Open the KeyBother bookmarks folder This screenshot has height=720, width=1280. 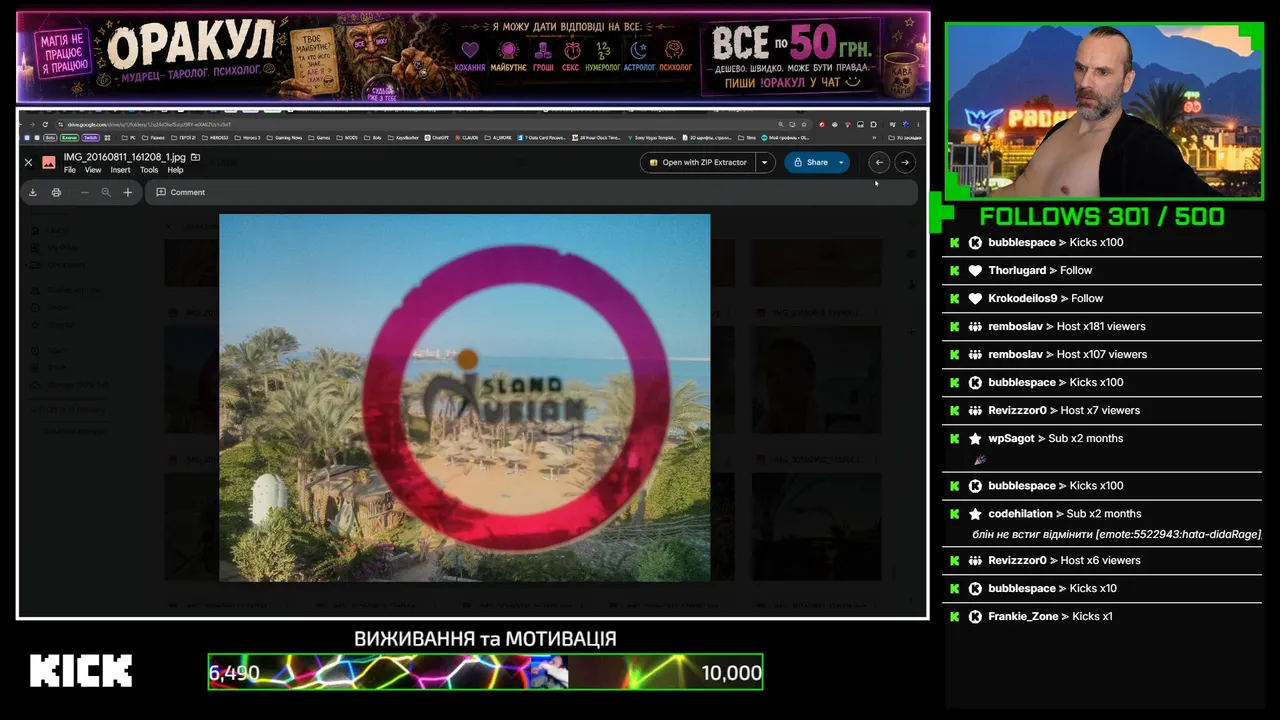[x=405, y=137]
